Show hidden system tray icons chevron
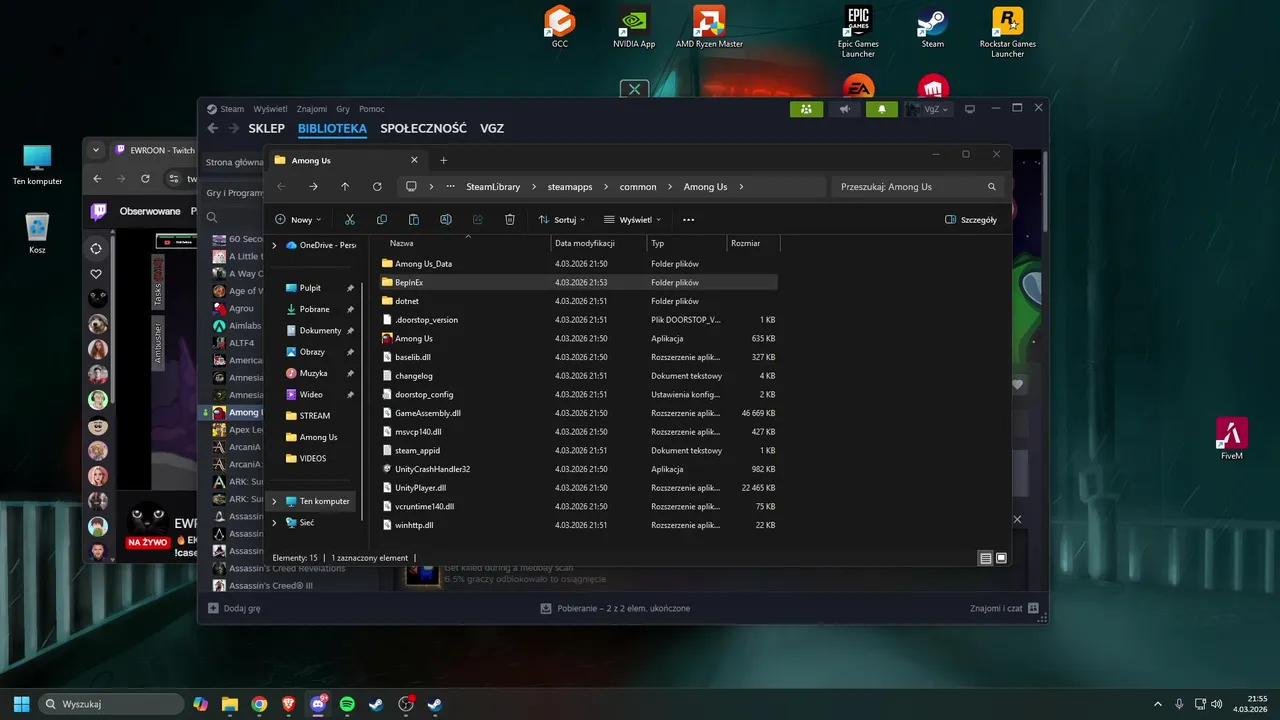Viewport: 1280px width, 720px height. click(1158, 704)
